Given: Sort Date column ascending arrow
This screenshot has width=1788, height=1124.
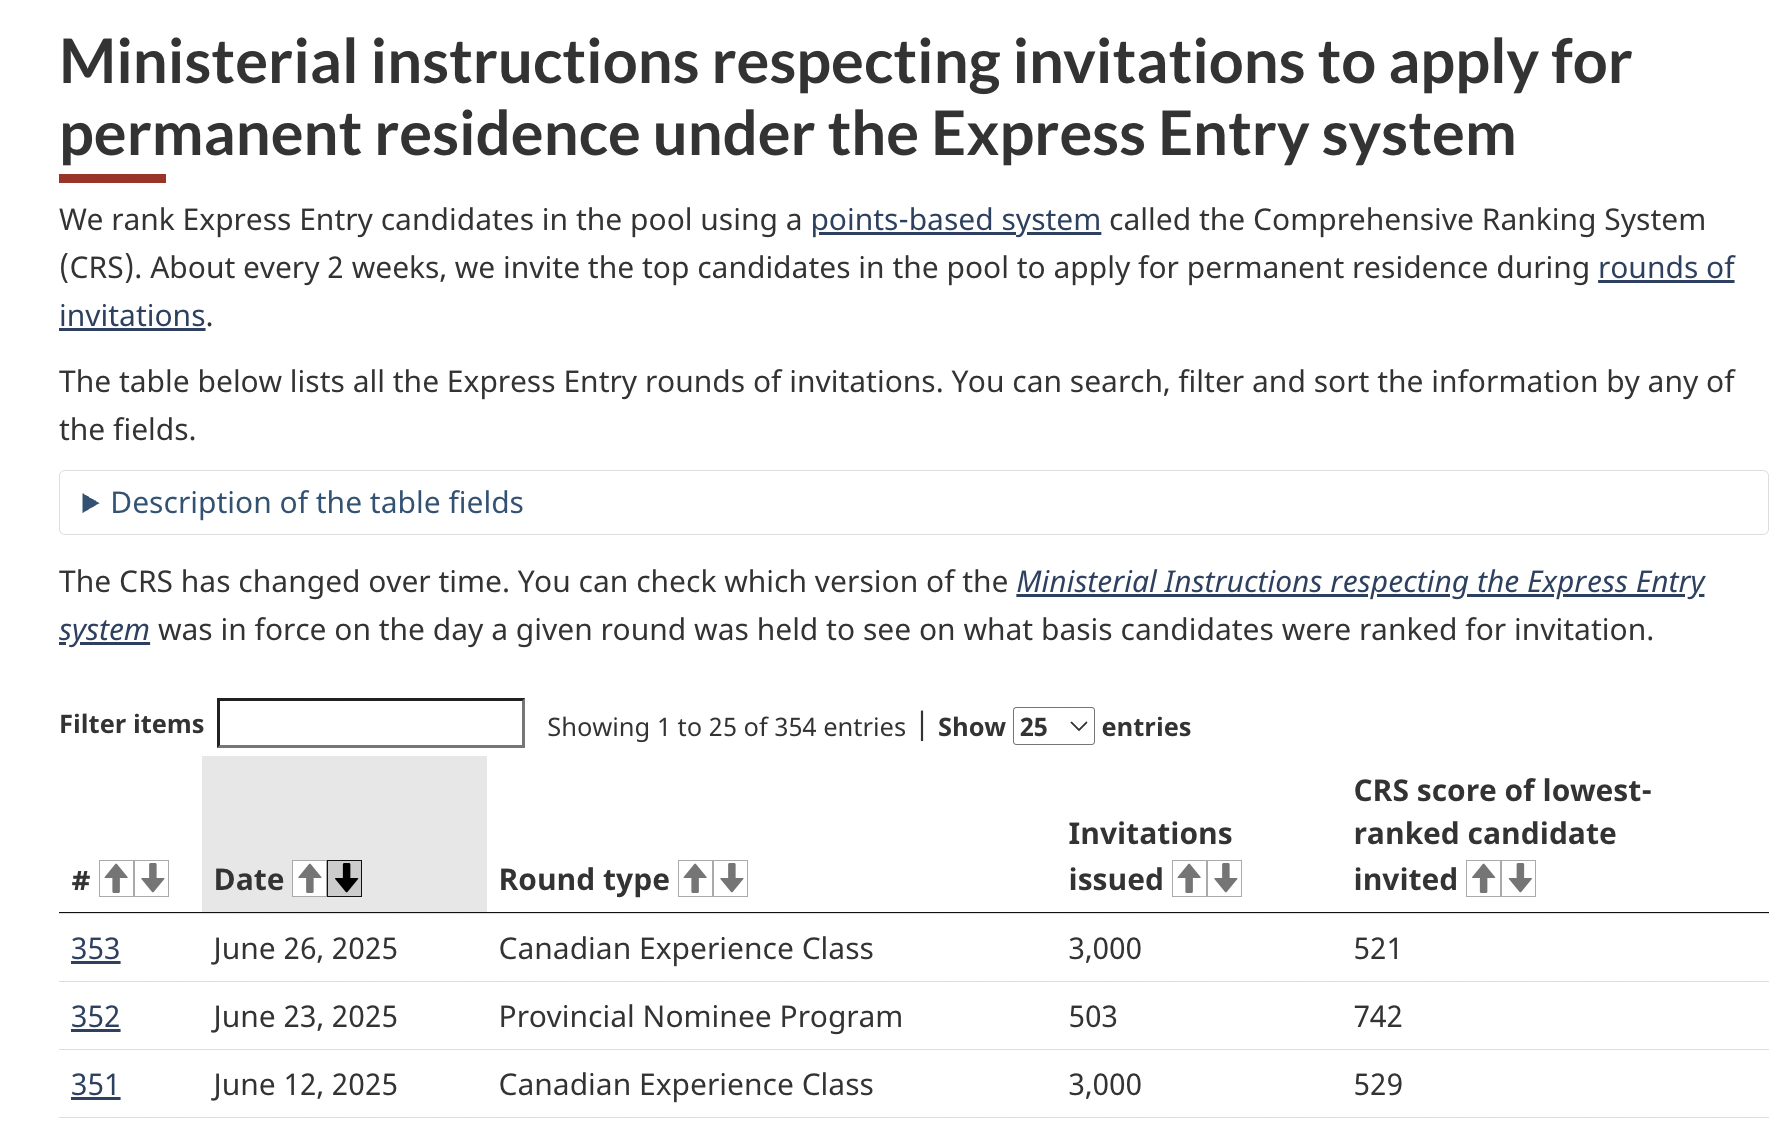Looking at the screenshot, I should [310, 879].
